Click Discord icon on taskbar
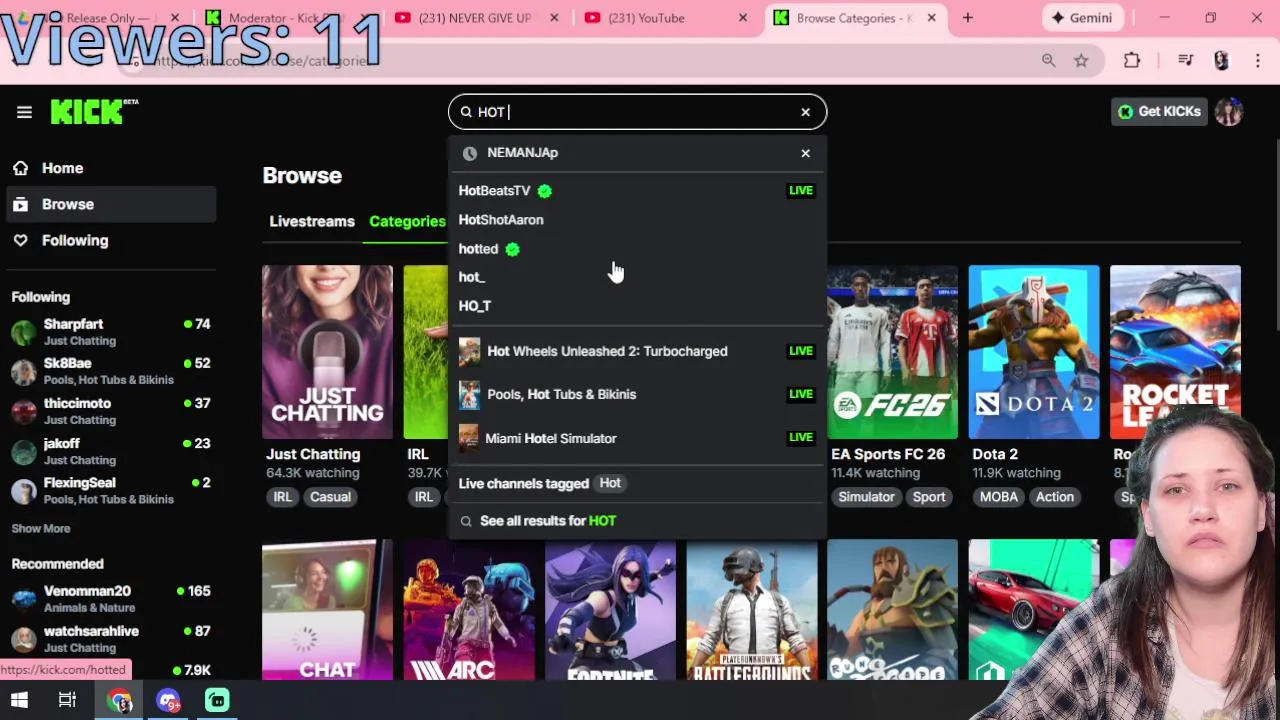 point(168,701)
